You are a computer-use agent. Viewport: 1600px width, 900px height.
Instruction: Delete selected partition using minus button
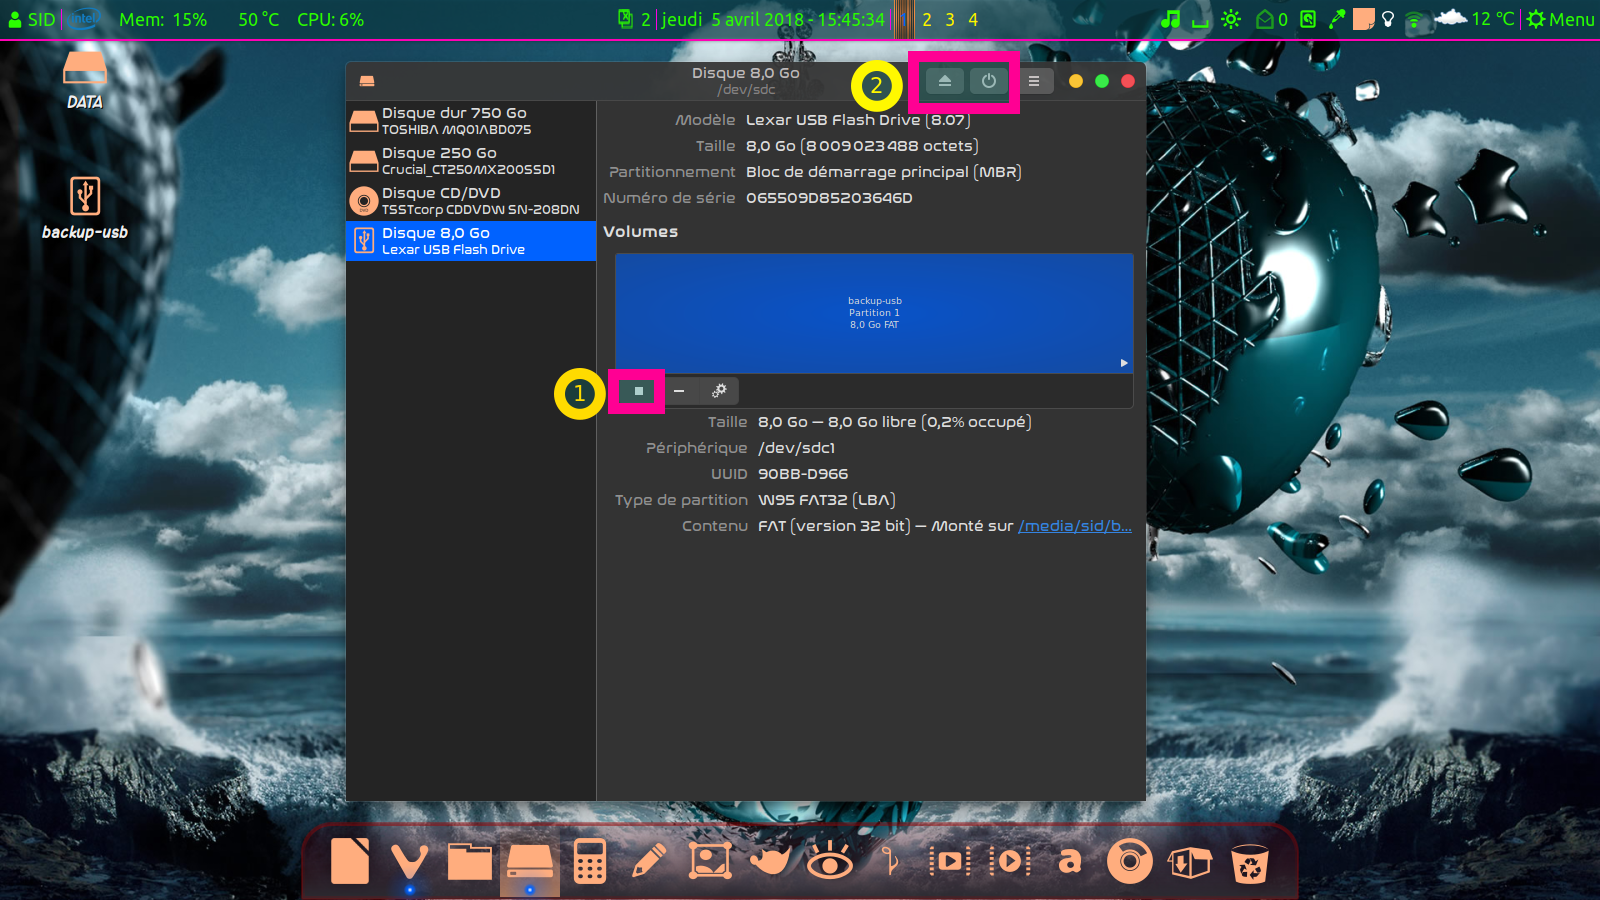click(679, 391)
